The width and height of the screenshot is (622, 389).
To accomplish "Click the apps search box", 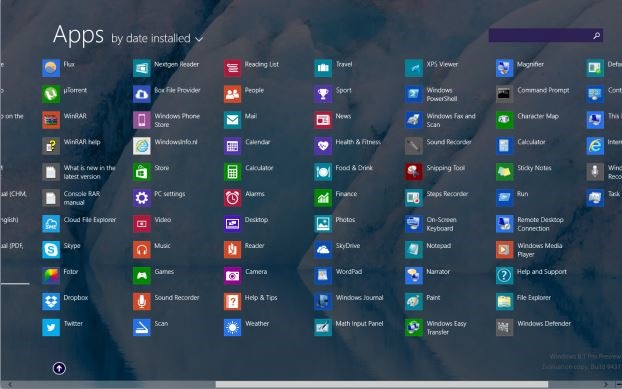I will click(x=546, y=35).
